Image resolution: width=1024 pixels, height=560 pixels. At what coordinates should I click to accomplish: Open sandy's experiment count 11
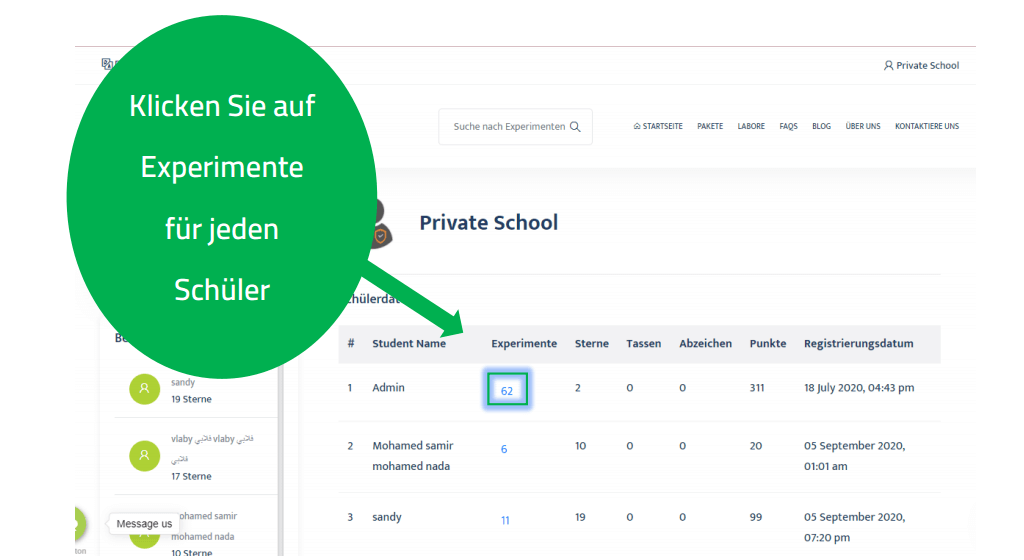click(x=505, y=521)
